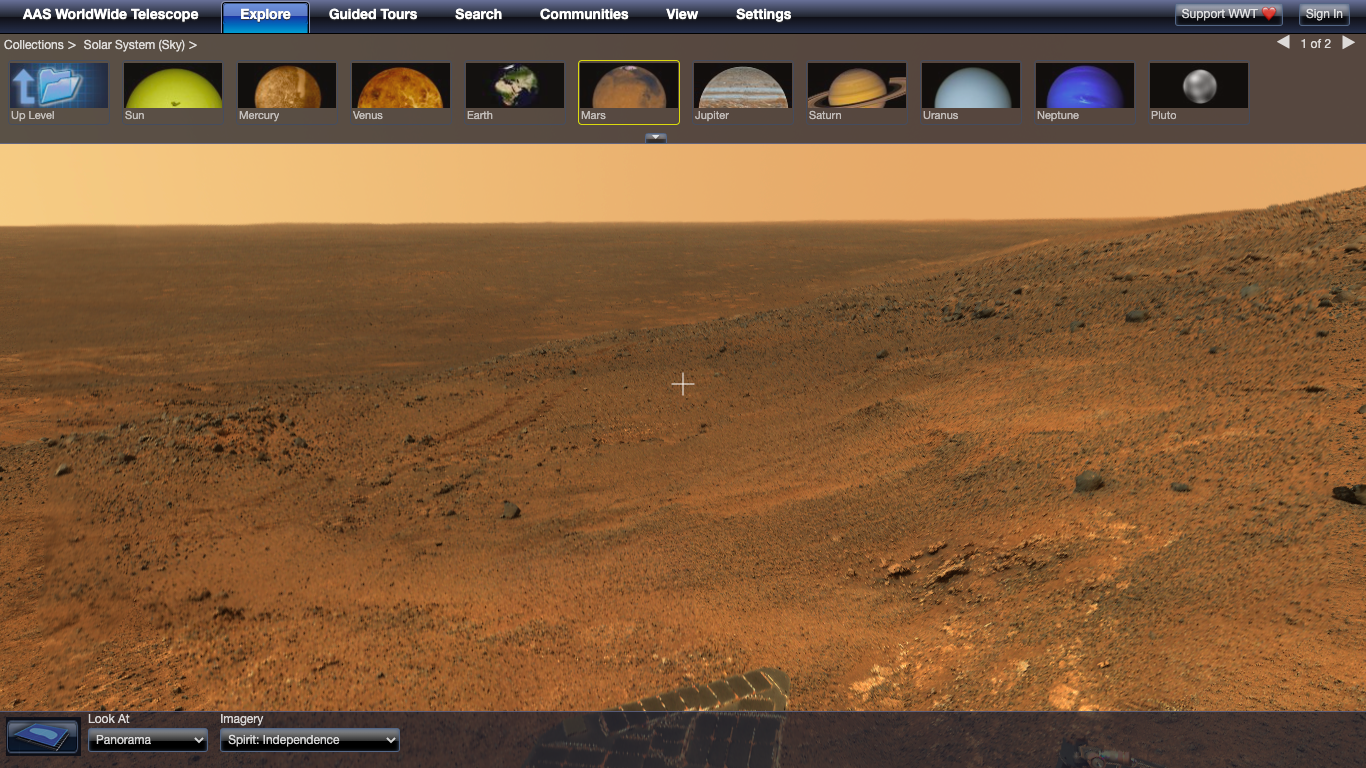Click the Solar System (Sky) breadcrumb

(x=134, y=45)
